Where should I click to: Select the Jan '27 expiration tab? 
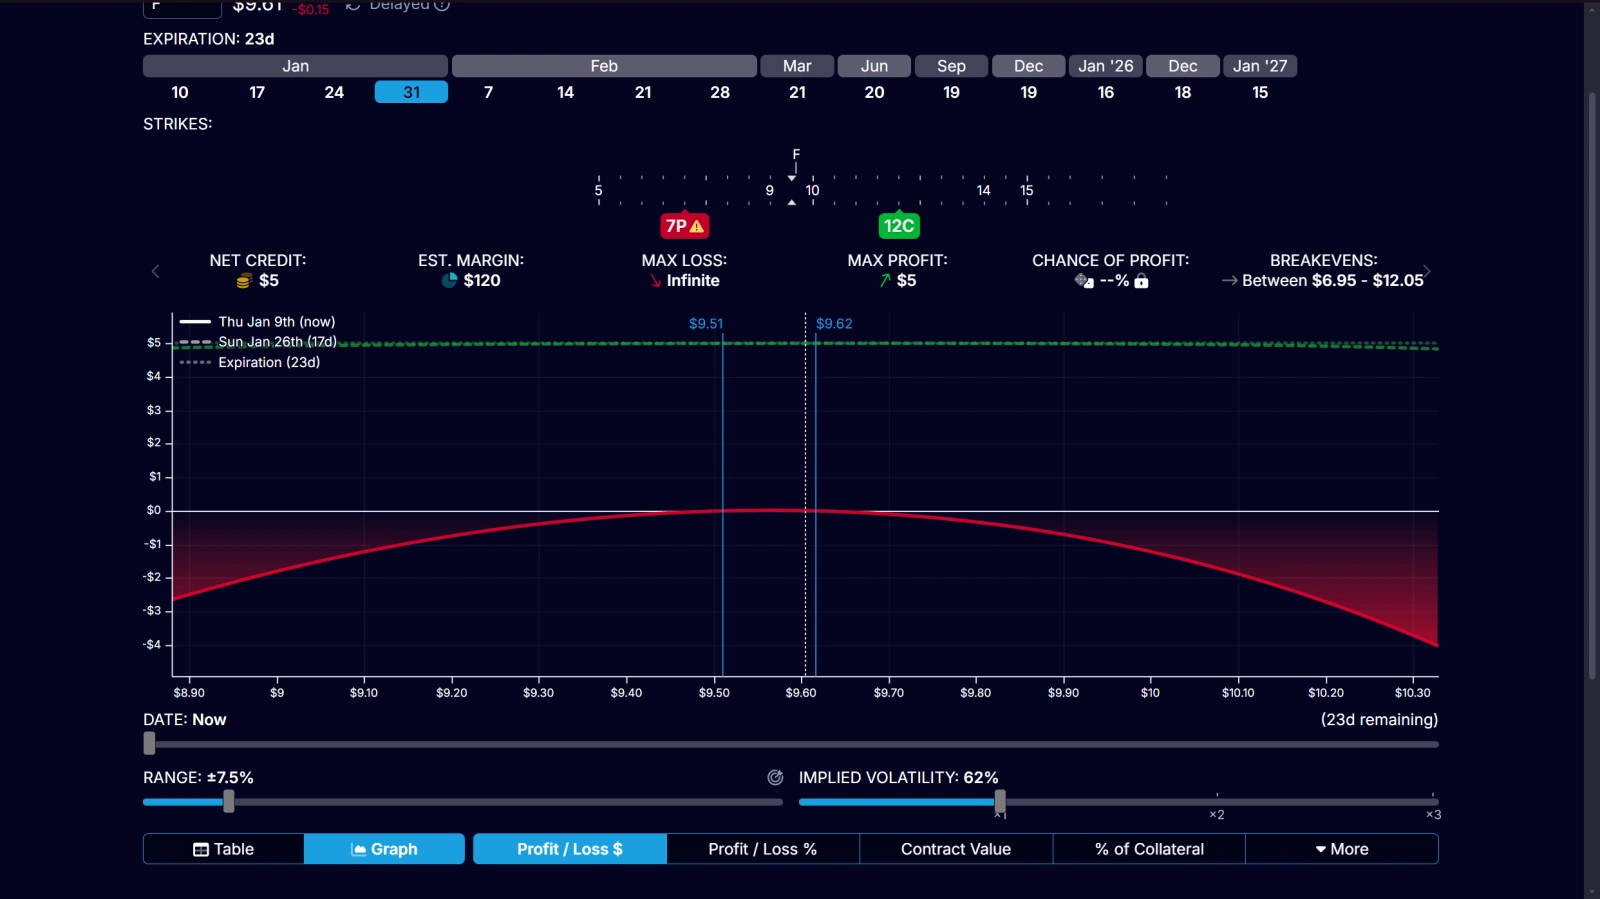coord(1260,66)
